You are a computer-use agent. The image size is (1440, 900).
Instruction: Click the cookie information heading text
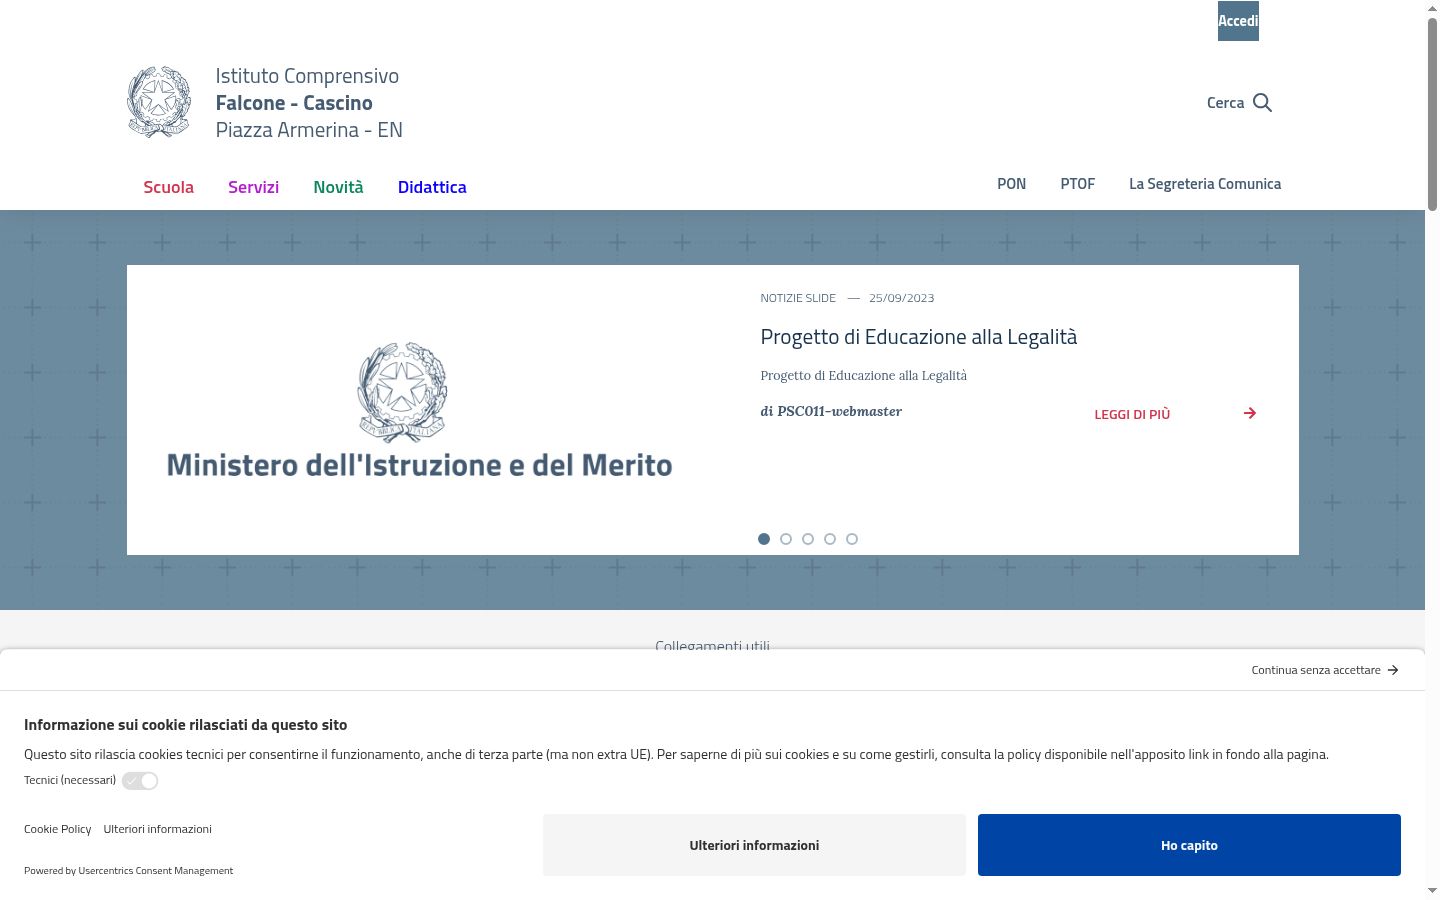185,725
